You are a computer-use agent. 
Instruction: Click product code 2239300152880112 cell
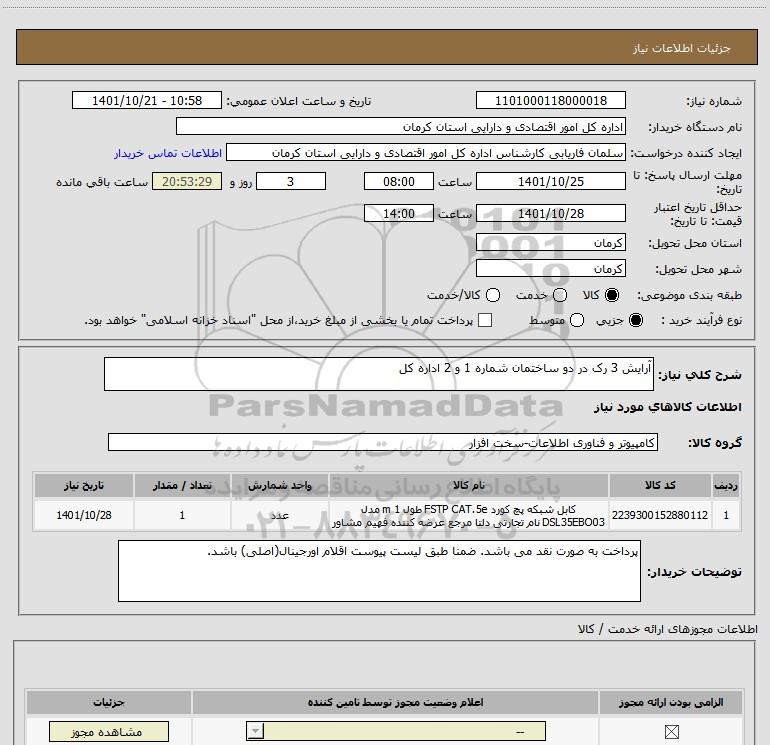point(660,515)
